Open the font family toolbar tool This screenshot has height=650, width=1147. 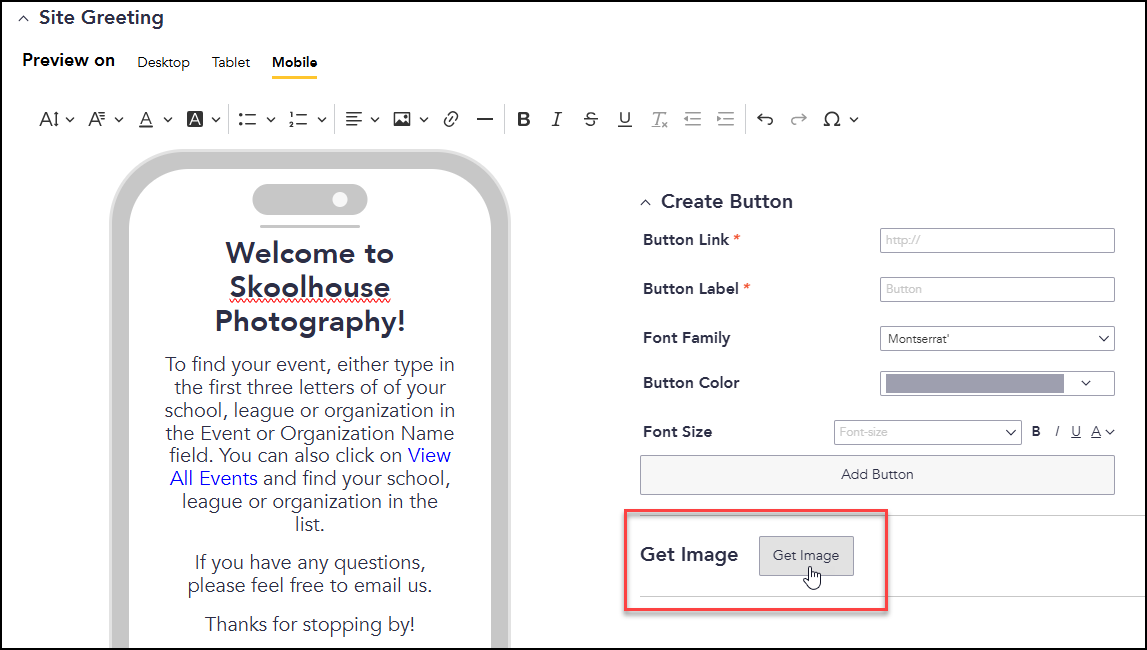97,119
